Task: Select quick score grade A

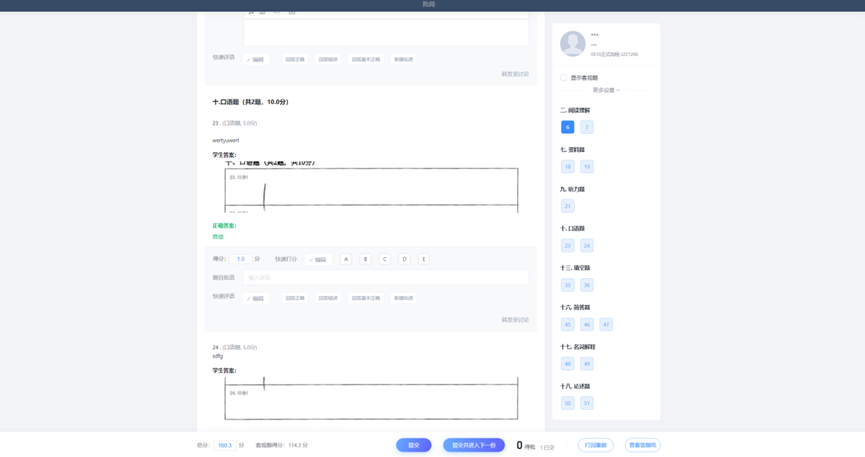Action: [x=346, y=259]
